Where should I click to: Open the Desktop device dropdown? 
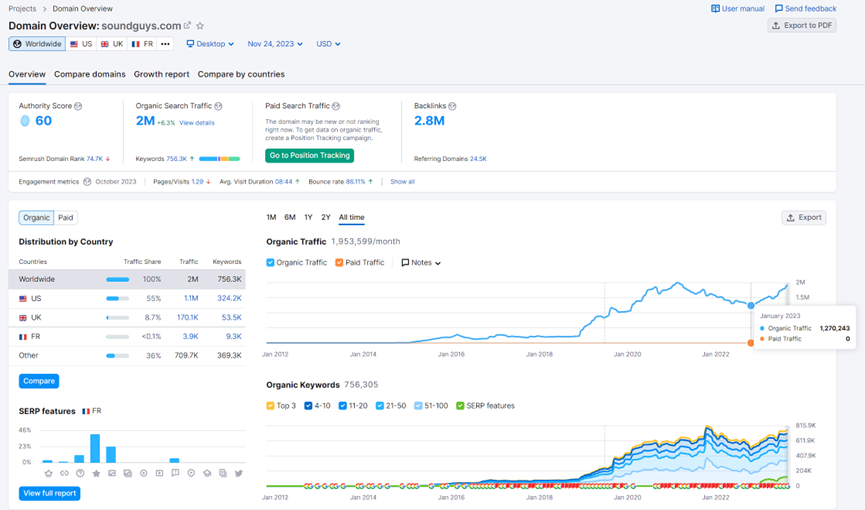[x=210, y=44]
